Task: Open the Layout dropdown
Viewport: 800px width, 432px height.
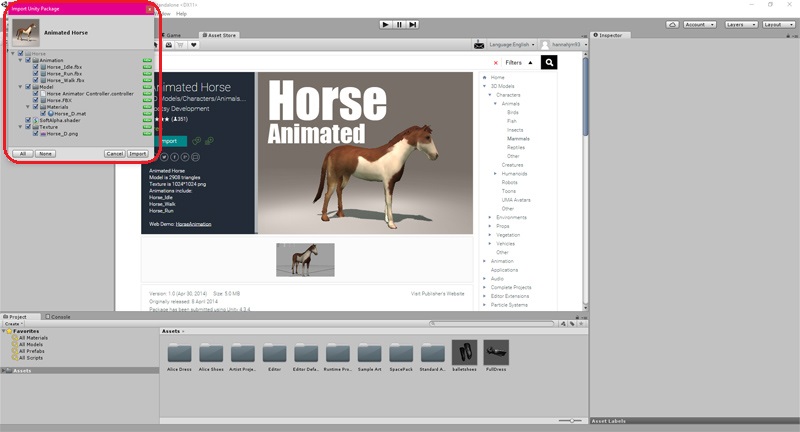Action: (x=779, y=24)
